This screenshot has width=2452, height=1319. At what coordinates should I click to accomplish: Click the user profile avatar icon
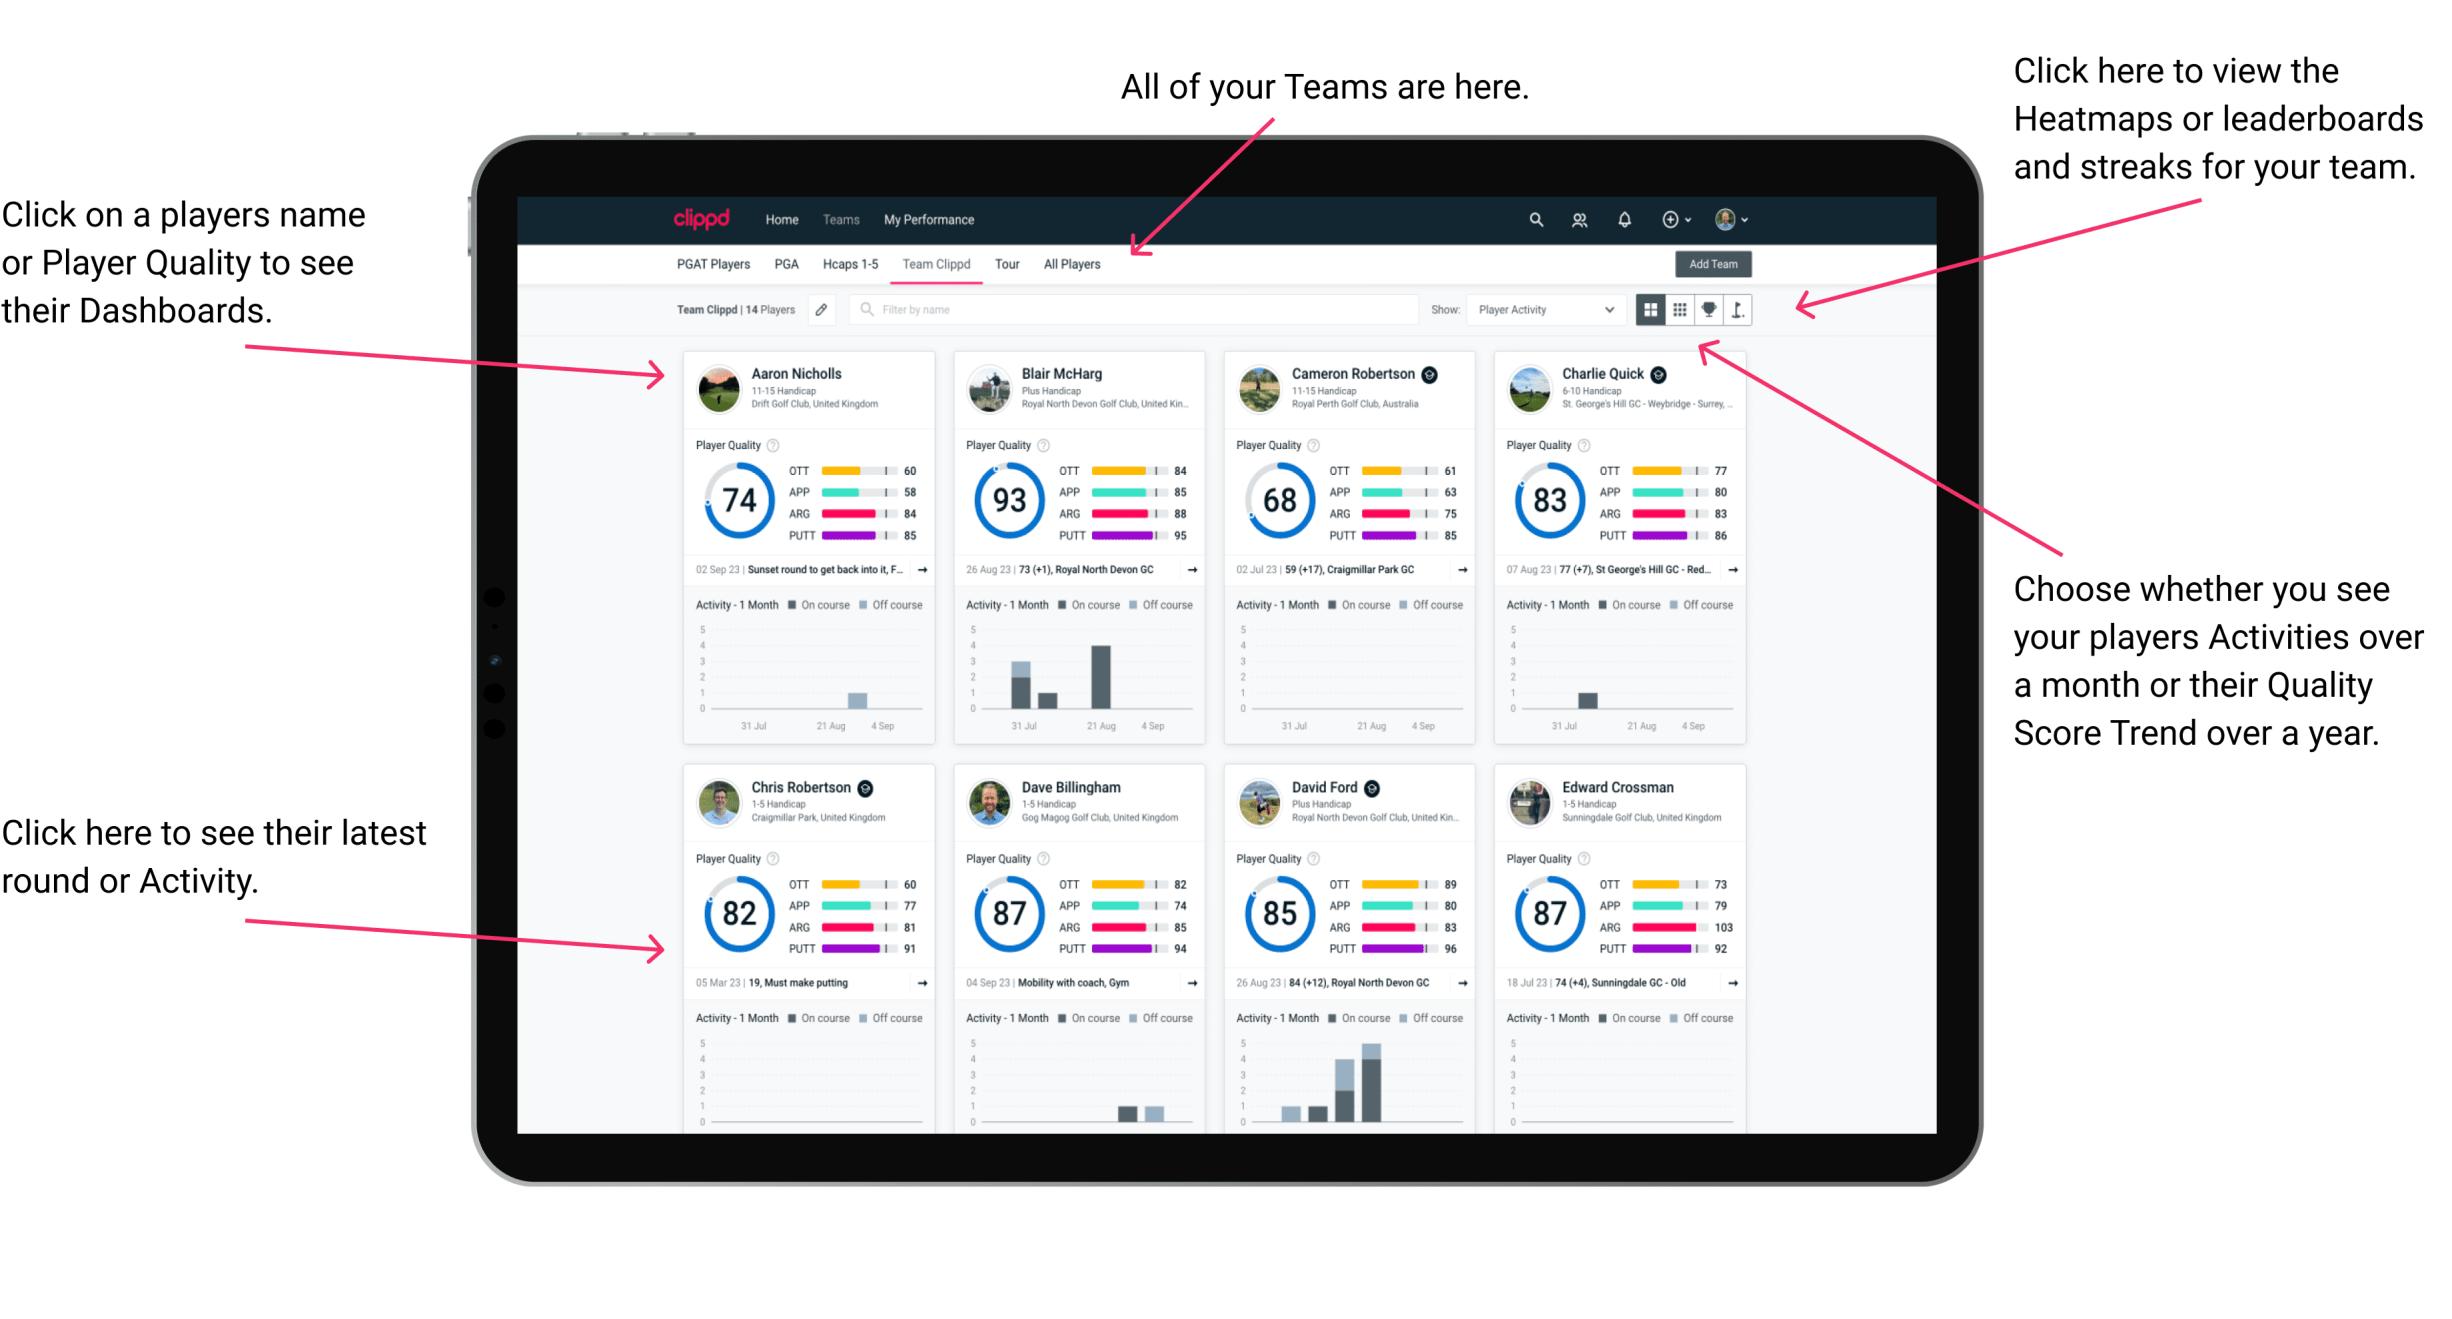tap(1736, 219)
